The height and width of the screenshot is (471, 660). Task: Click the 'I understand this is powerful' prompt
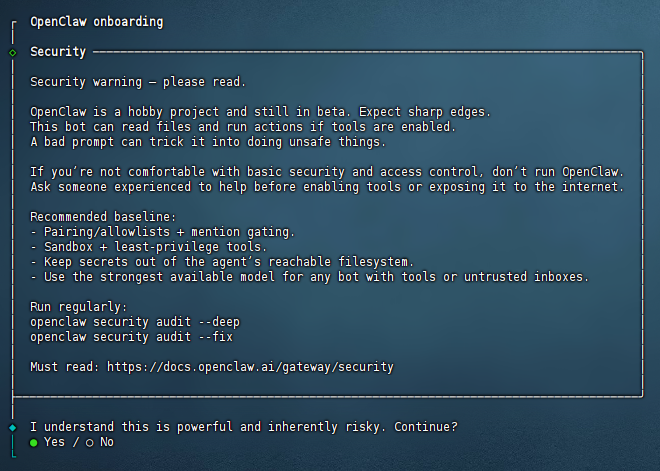[244, 427]
